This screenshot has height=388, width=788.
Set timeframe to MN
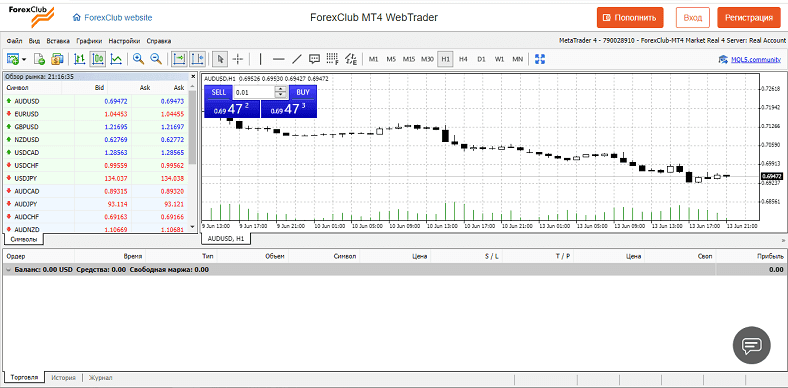[517, 59]
